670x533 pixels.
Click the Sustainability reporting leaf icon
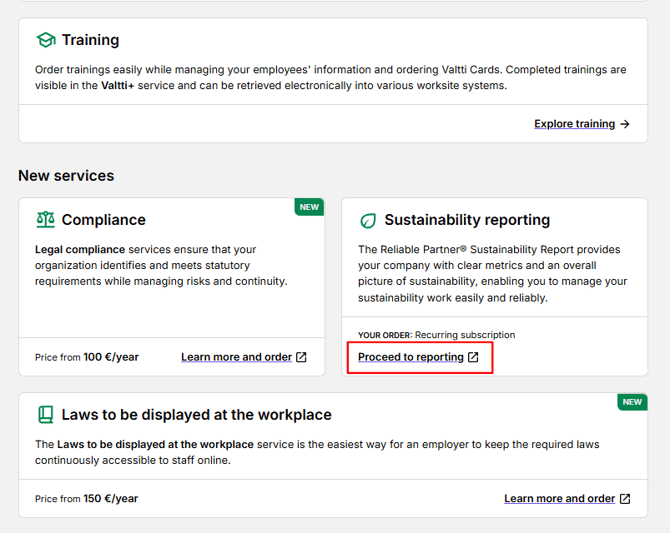[x=368, y=220]
